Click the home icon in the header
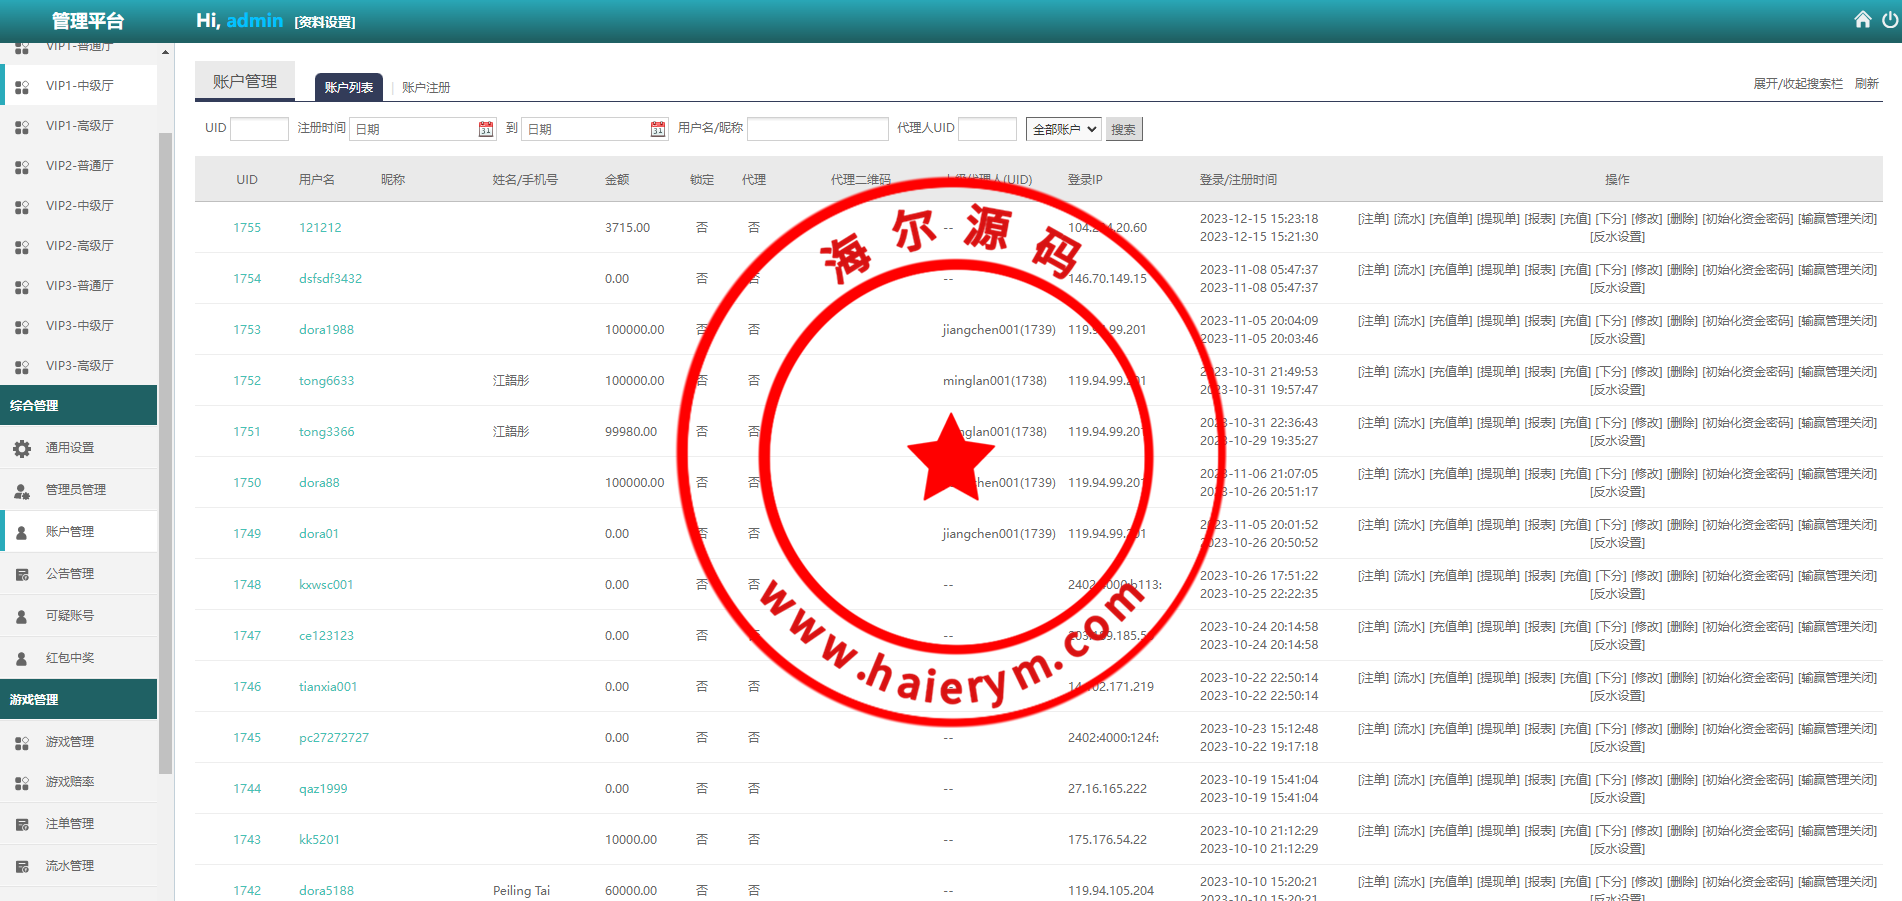 click(1862, 20)
